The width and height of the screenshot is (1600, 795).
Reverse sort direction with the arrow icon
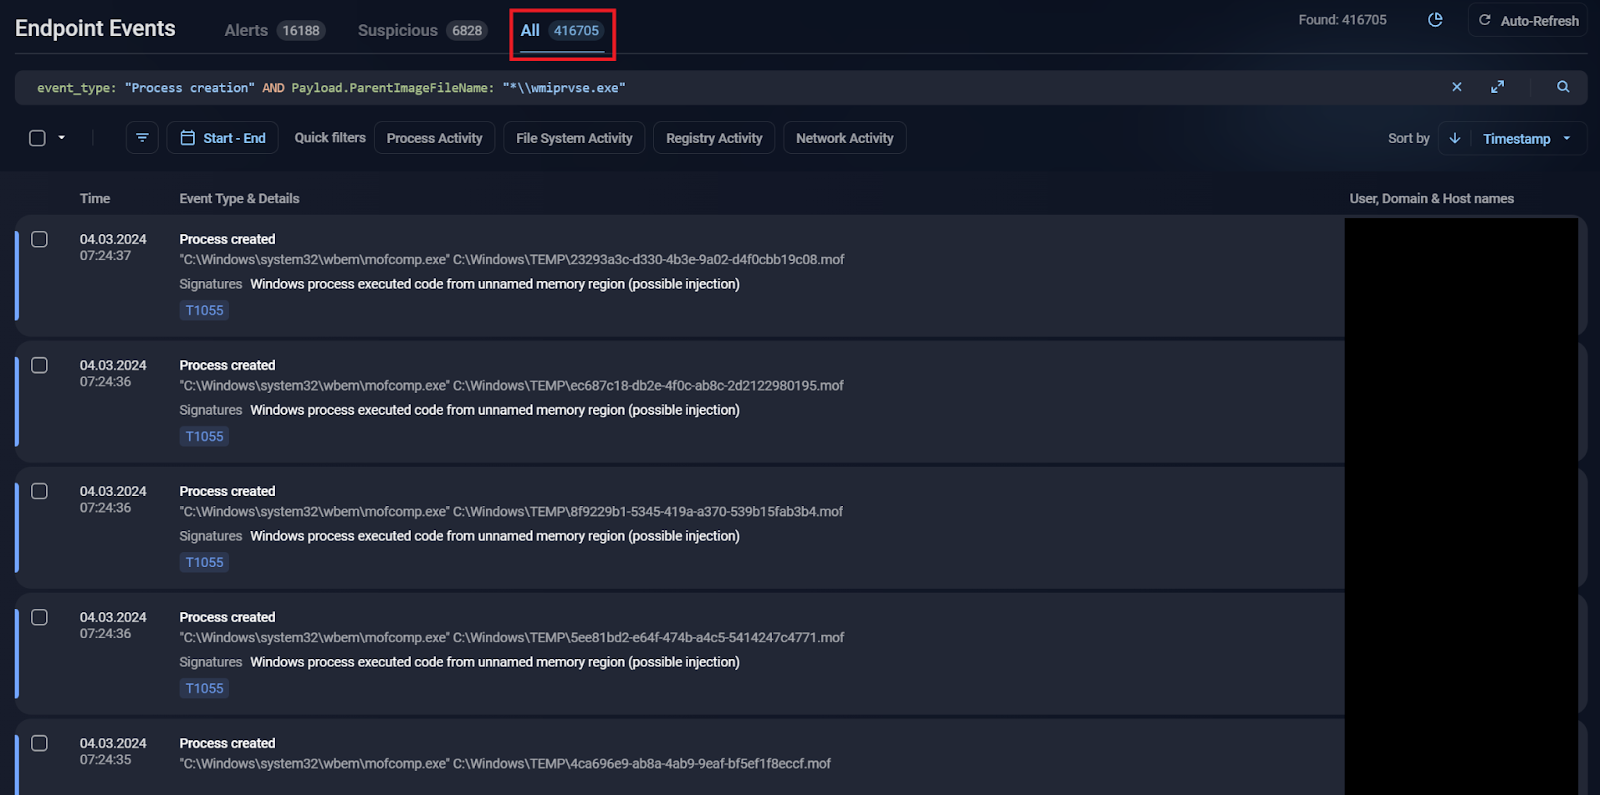1455,138
